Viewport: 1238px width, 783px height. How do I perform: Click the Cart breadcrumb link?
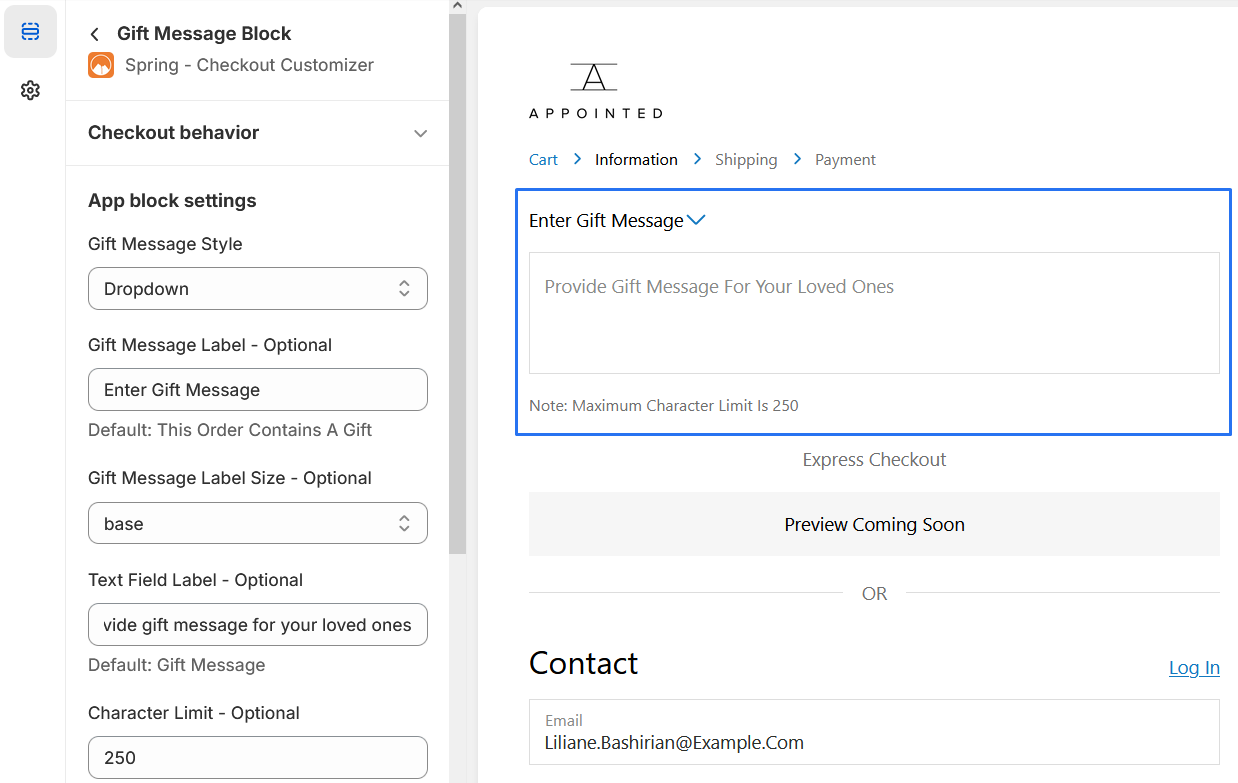[x=543, y=160]
